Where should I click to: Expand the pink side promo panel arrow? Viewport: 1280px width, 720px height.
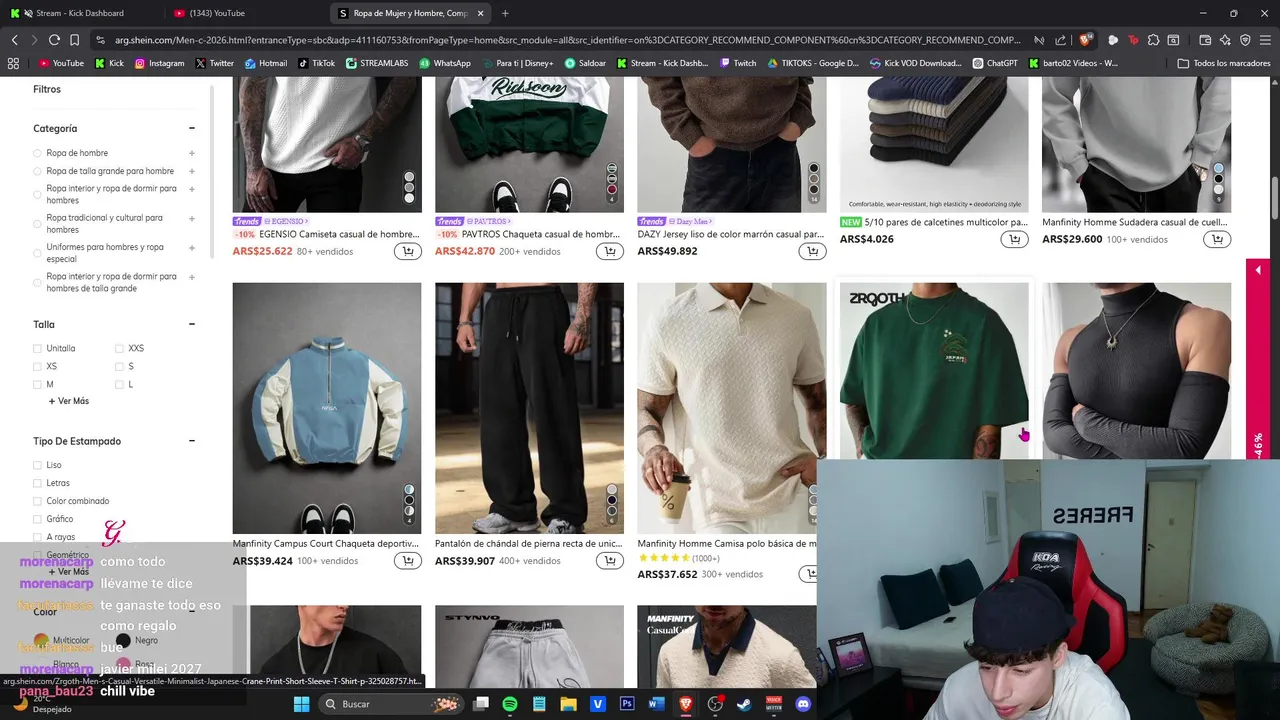pyautogui.click(x=1258, y=270)
